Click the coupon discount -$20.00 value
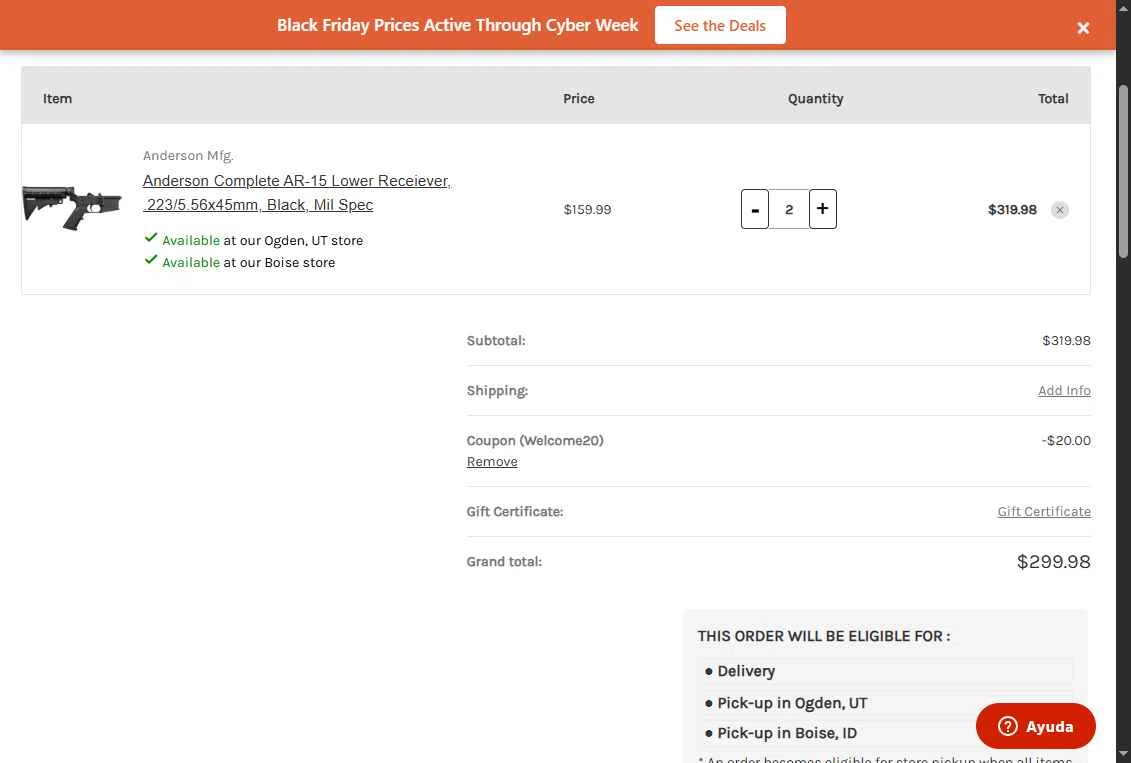 tap(1066, 441)
